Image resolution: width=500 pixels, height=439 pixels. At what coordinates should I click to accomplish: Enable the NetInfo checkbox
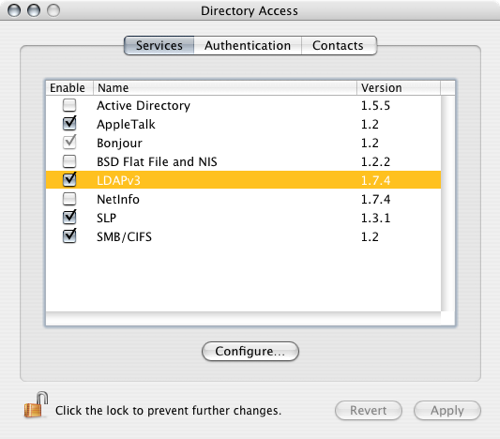[x=69, y=199]
